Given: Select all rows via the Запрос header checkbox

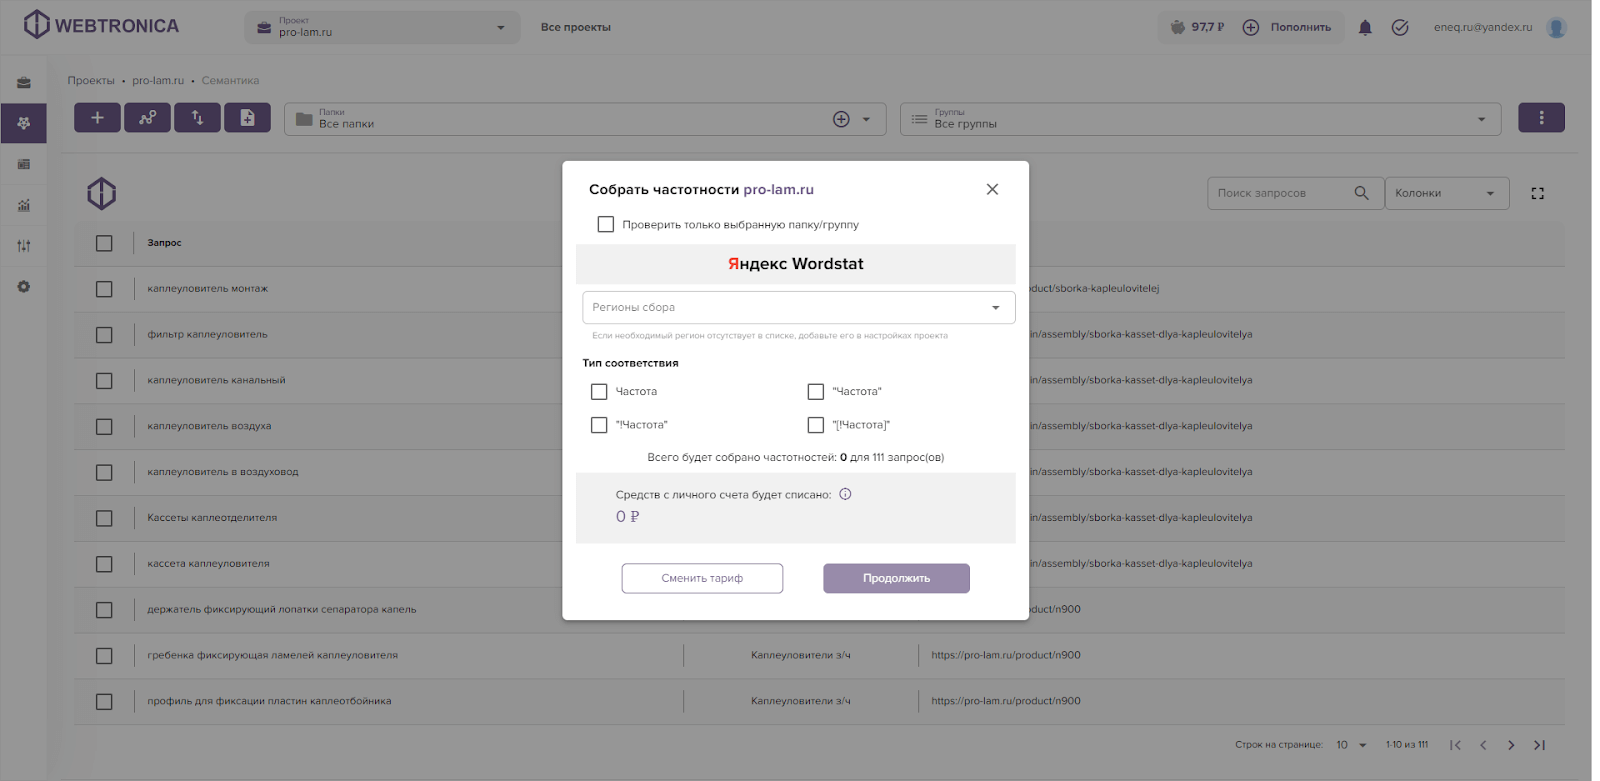Looking at the screenshot, I should (104, 243).
